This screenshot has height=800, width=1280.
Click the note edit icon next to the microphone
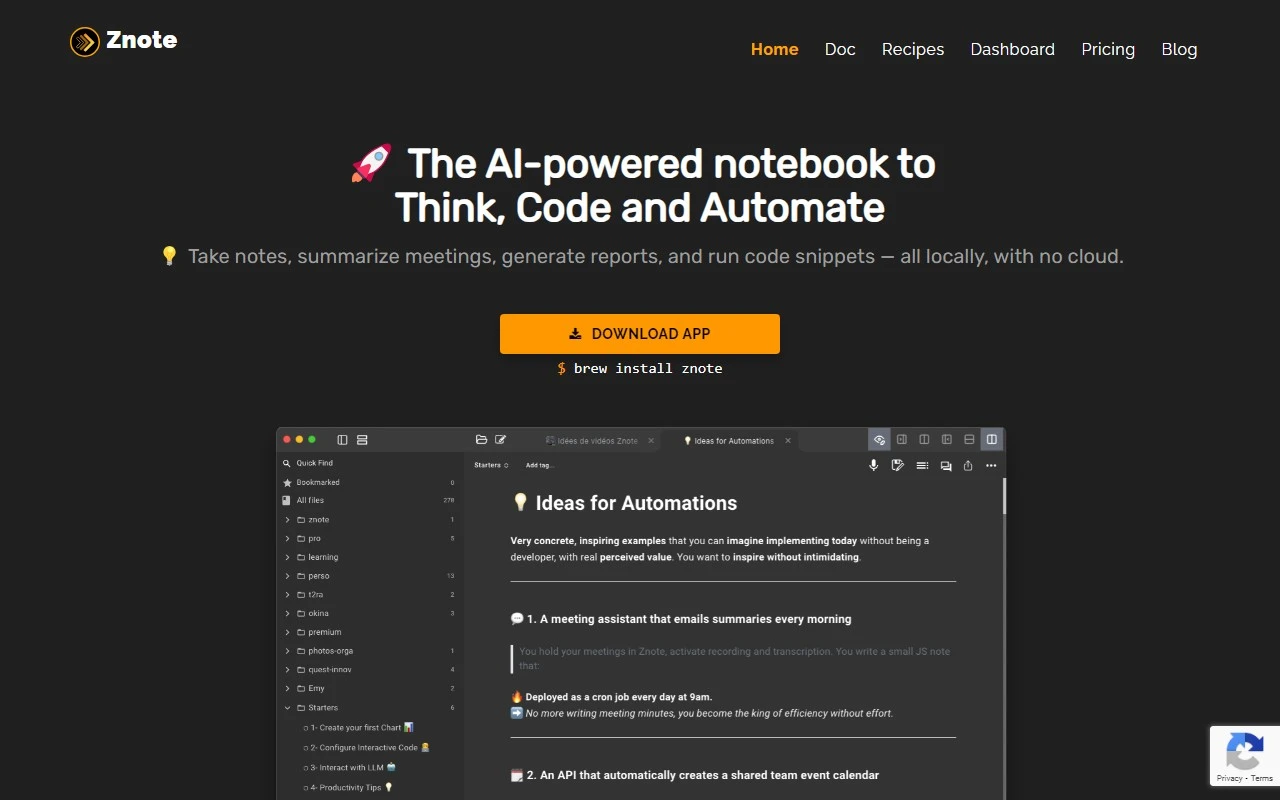point(898,465)
